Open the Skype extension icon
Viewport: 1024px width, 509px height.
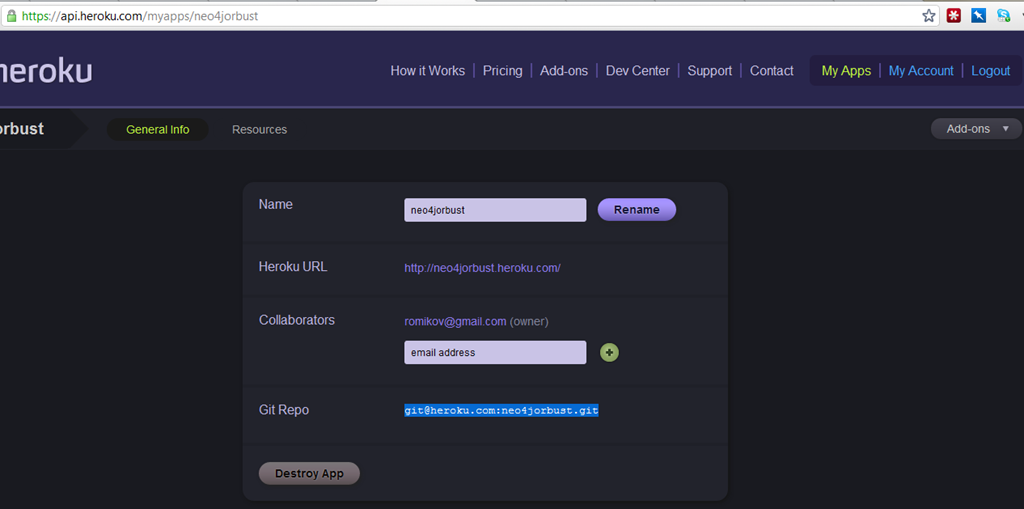1003,16
